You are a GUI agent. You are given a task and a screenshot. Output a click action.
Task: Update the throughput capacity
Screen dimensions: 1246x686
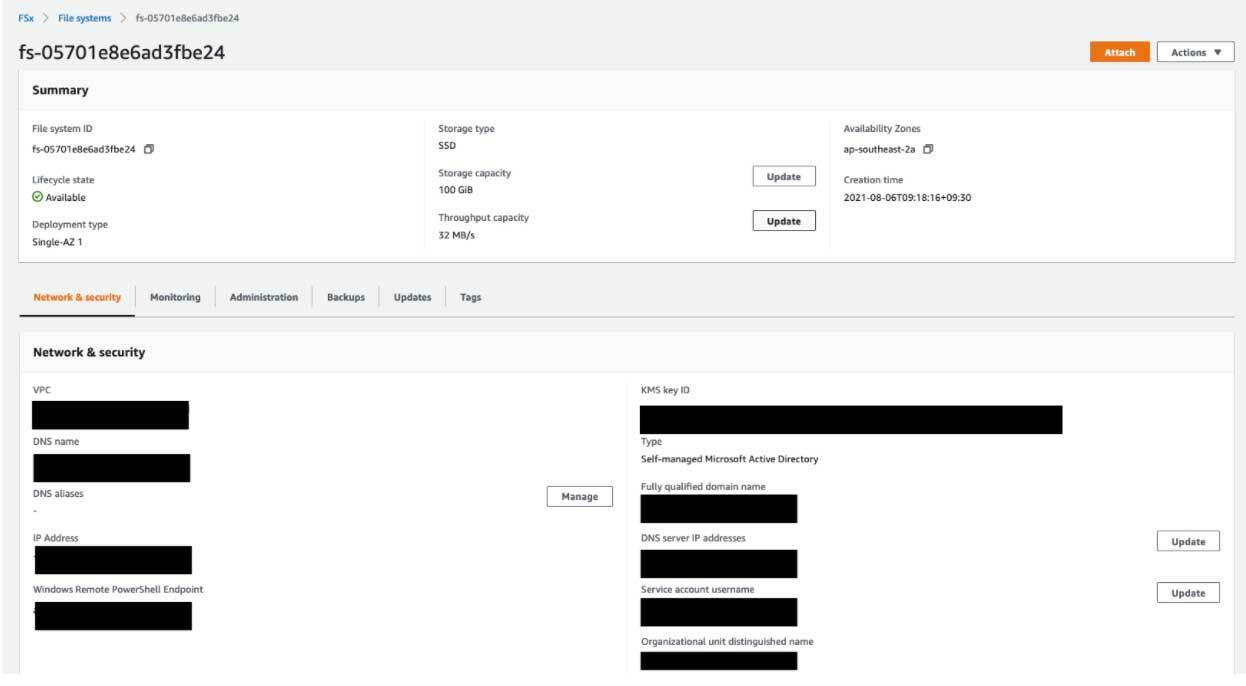pos(784,220)
